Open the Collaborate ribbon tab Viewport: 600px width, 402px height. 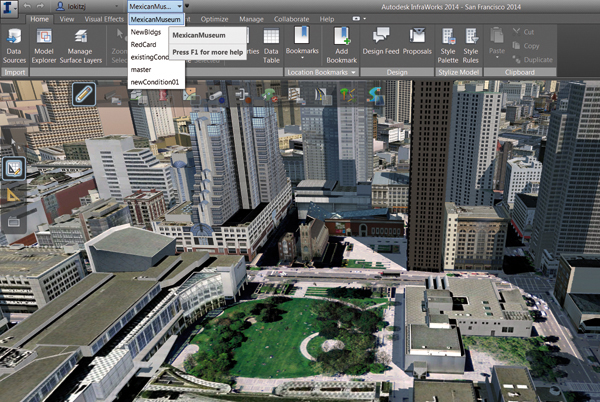[290, 19]
